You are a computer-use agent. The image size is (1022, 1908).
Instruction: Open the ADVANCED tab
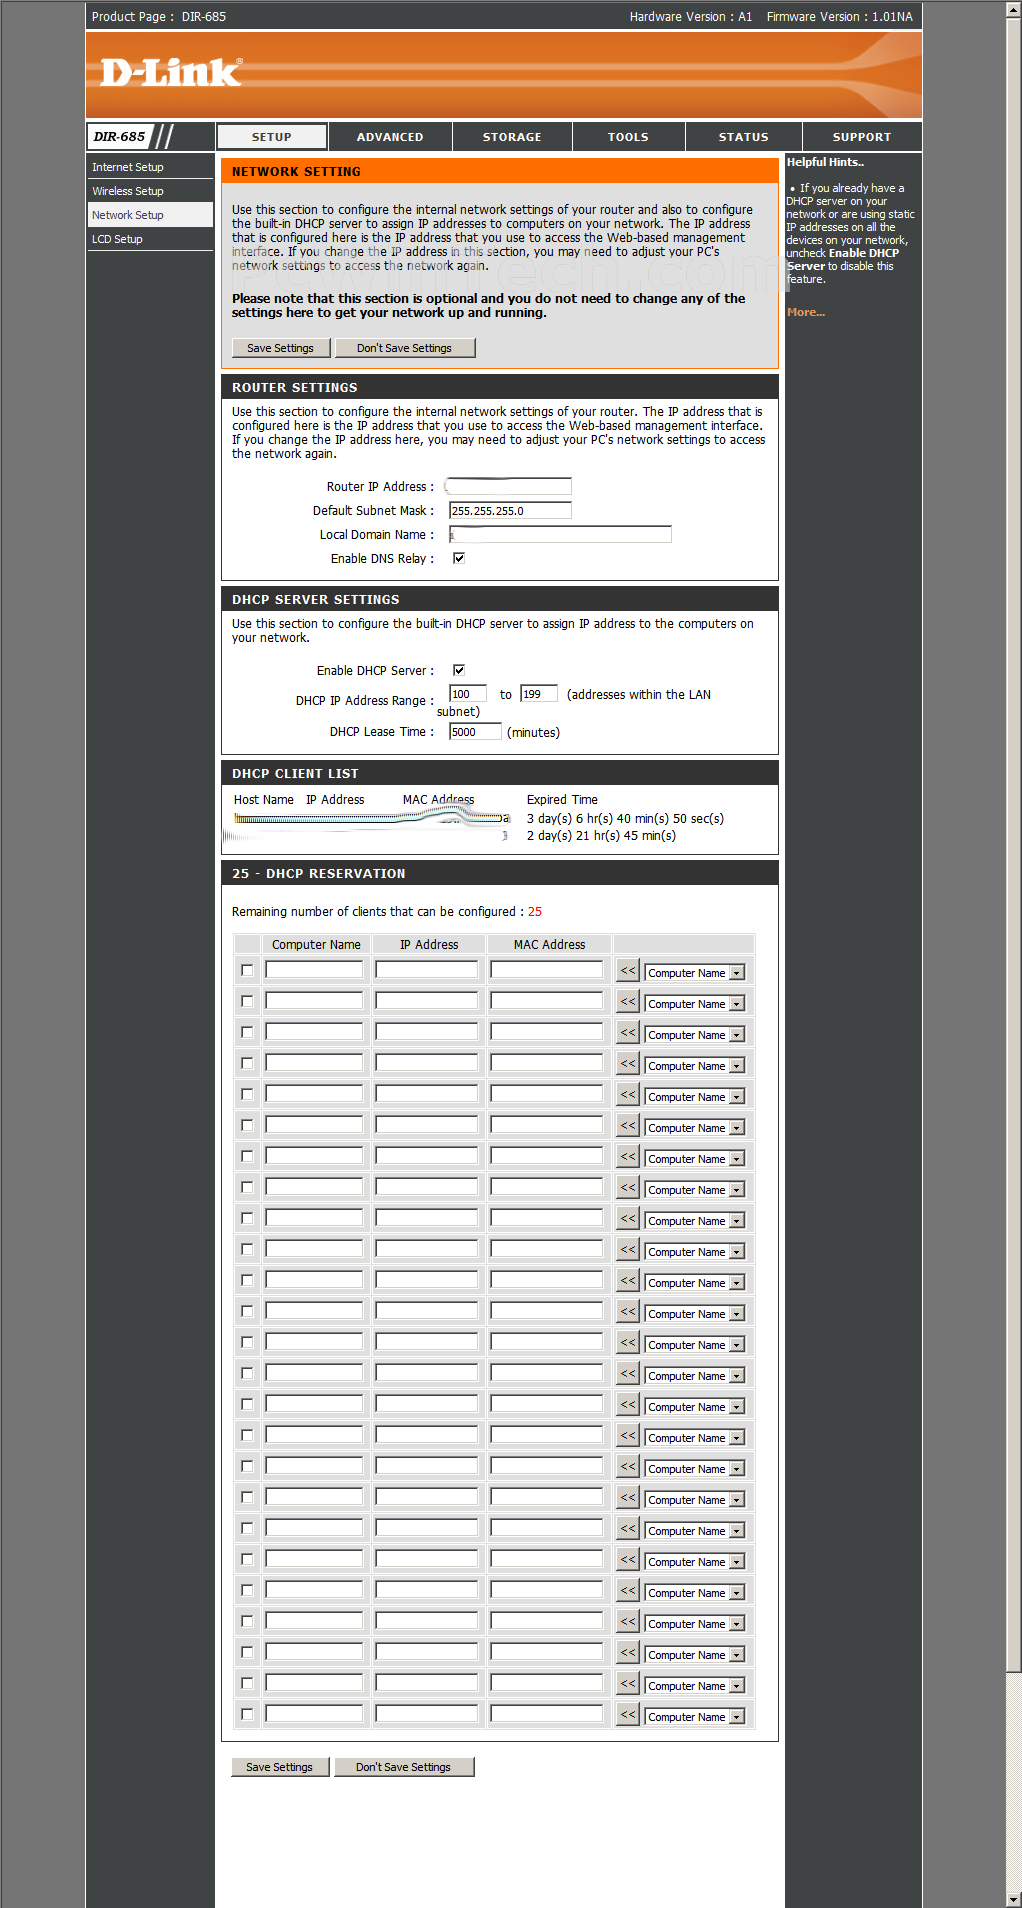[x=390, y=137]
